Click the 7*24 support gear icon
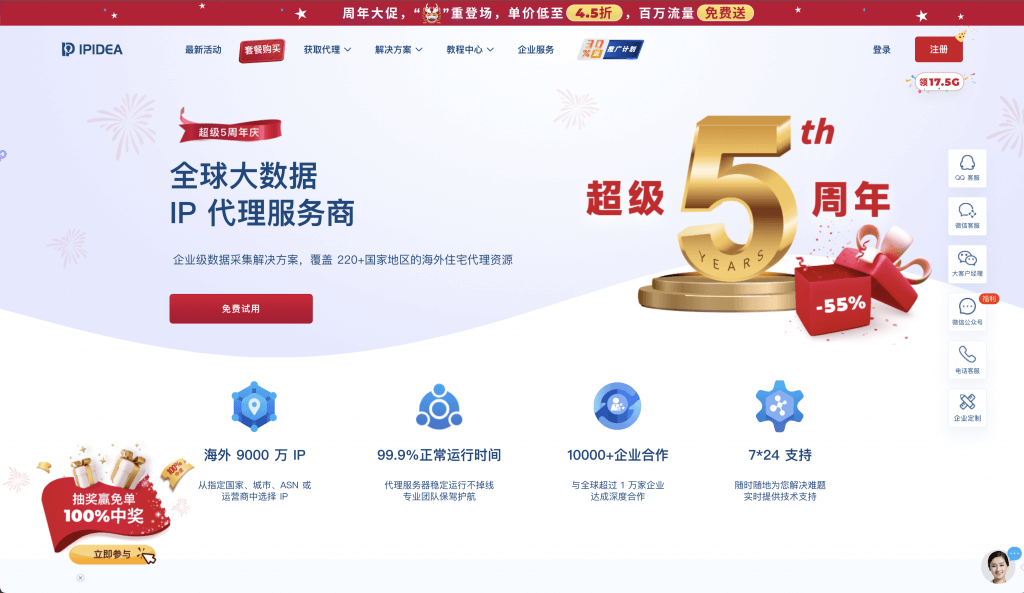 [x=779, y=406]
